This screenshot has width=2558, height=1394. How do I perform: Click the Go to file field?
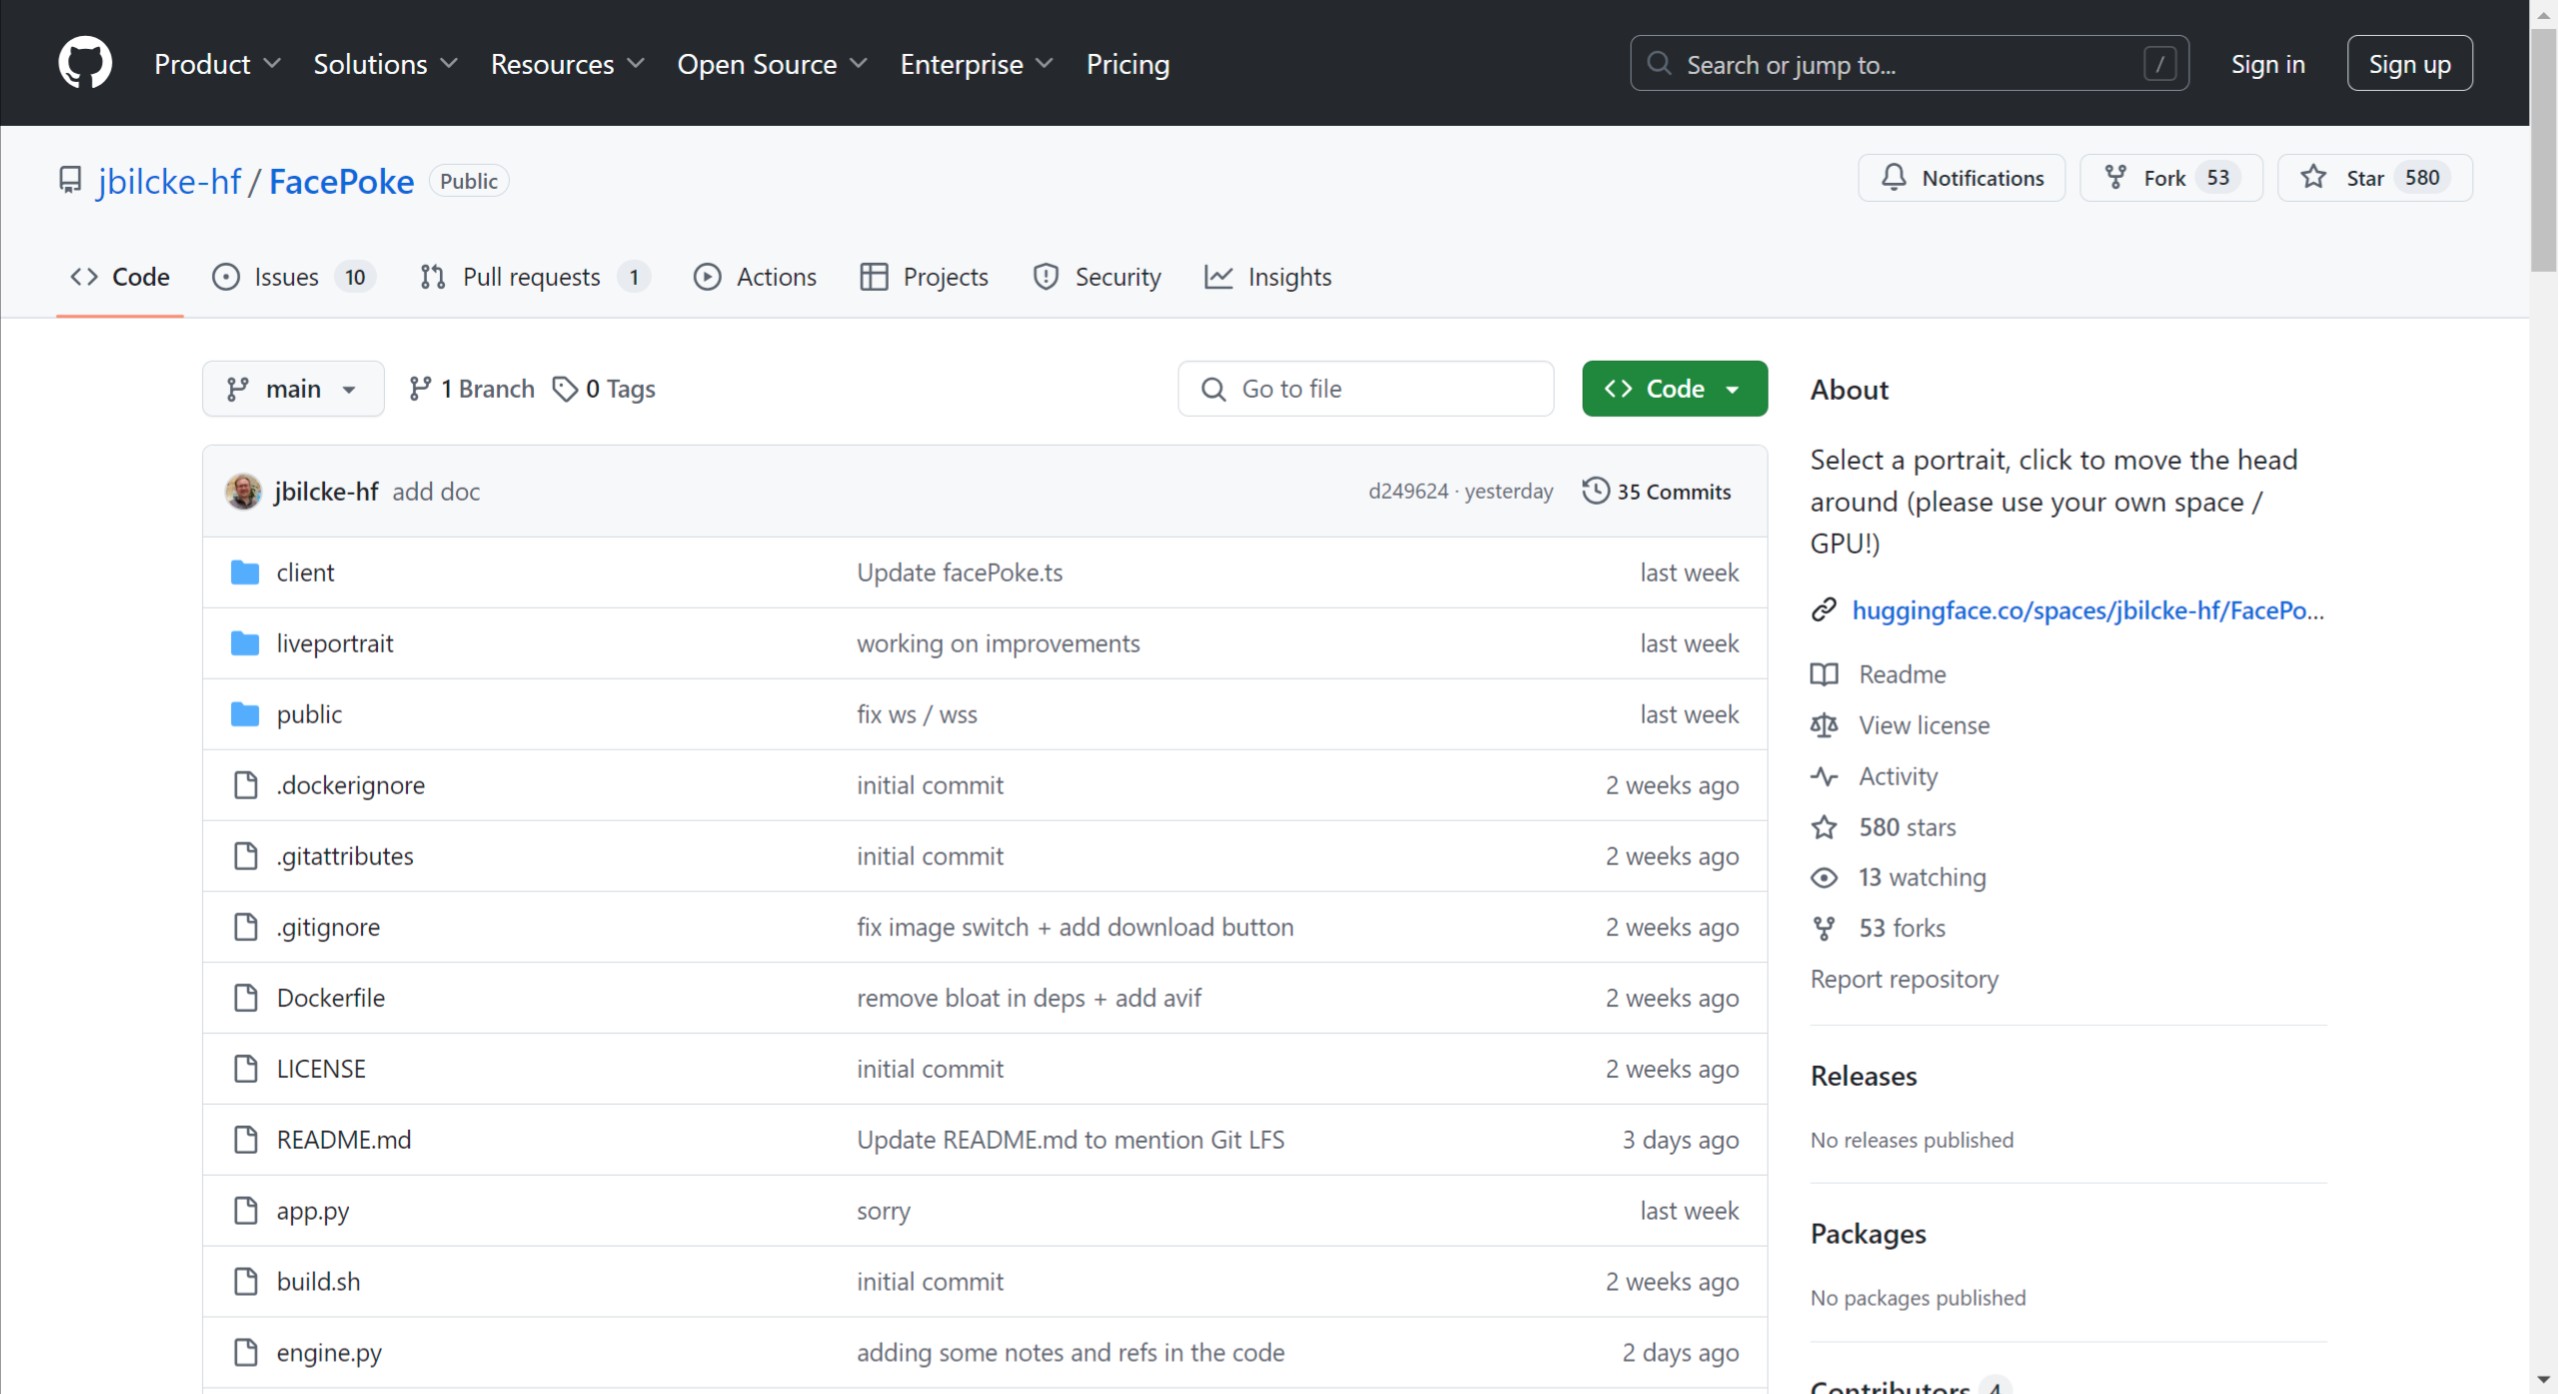(1365, 389)
